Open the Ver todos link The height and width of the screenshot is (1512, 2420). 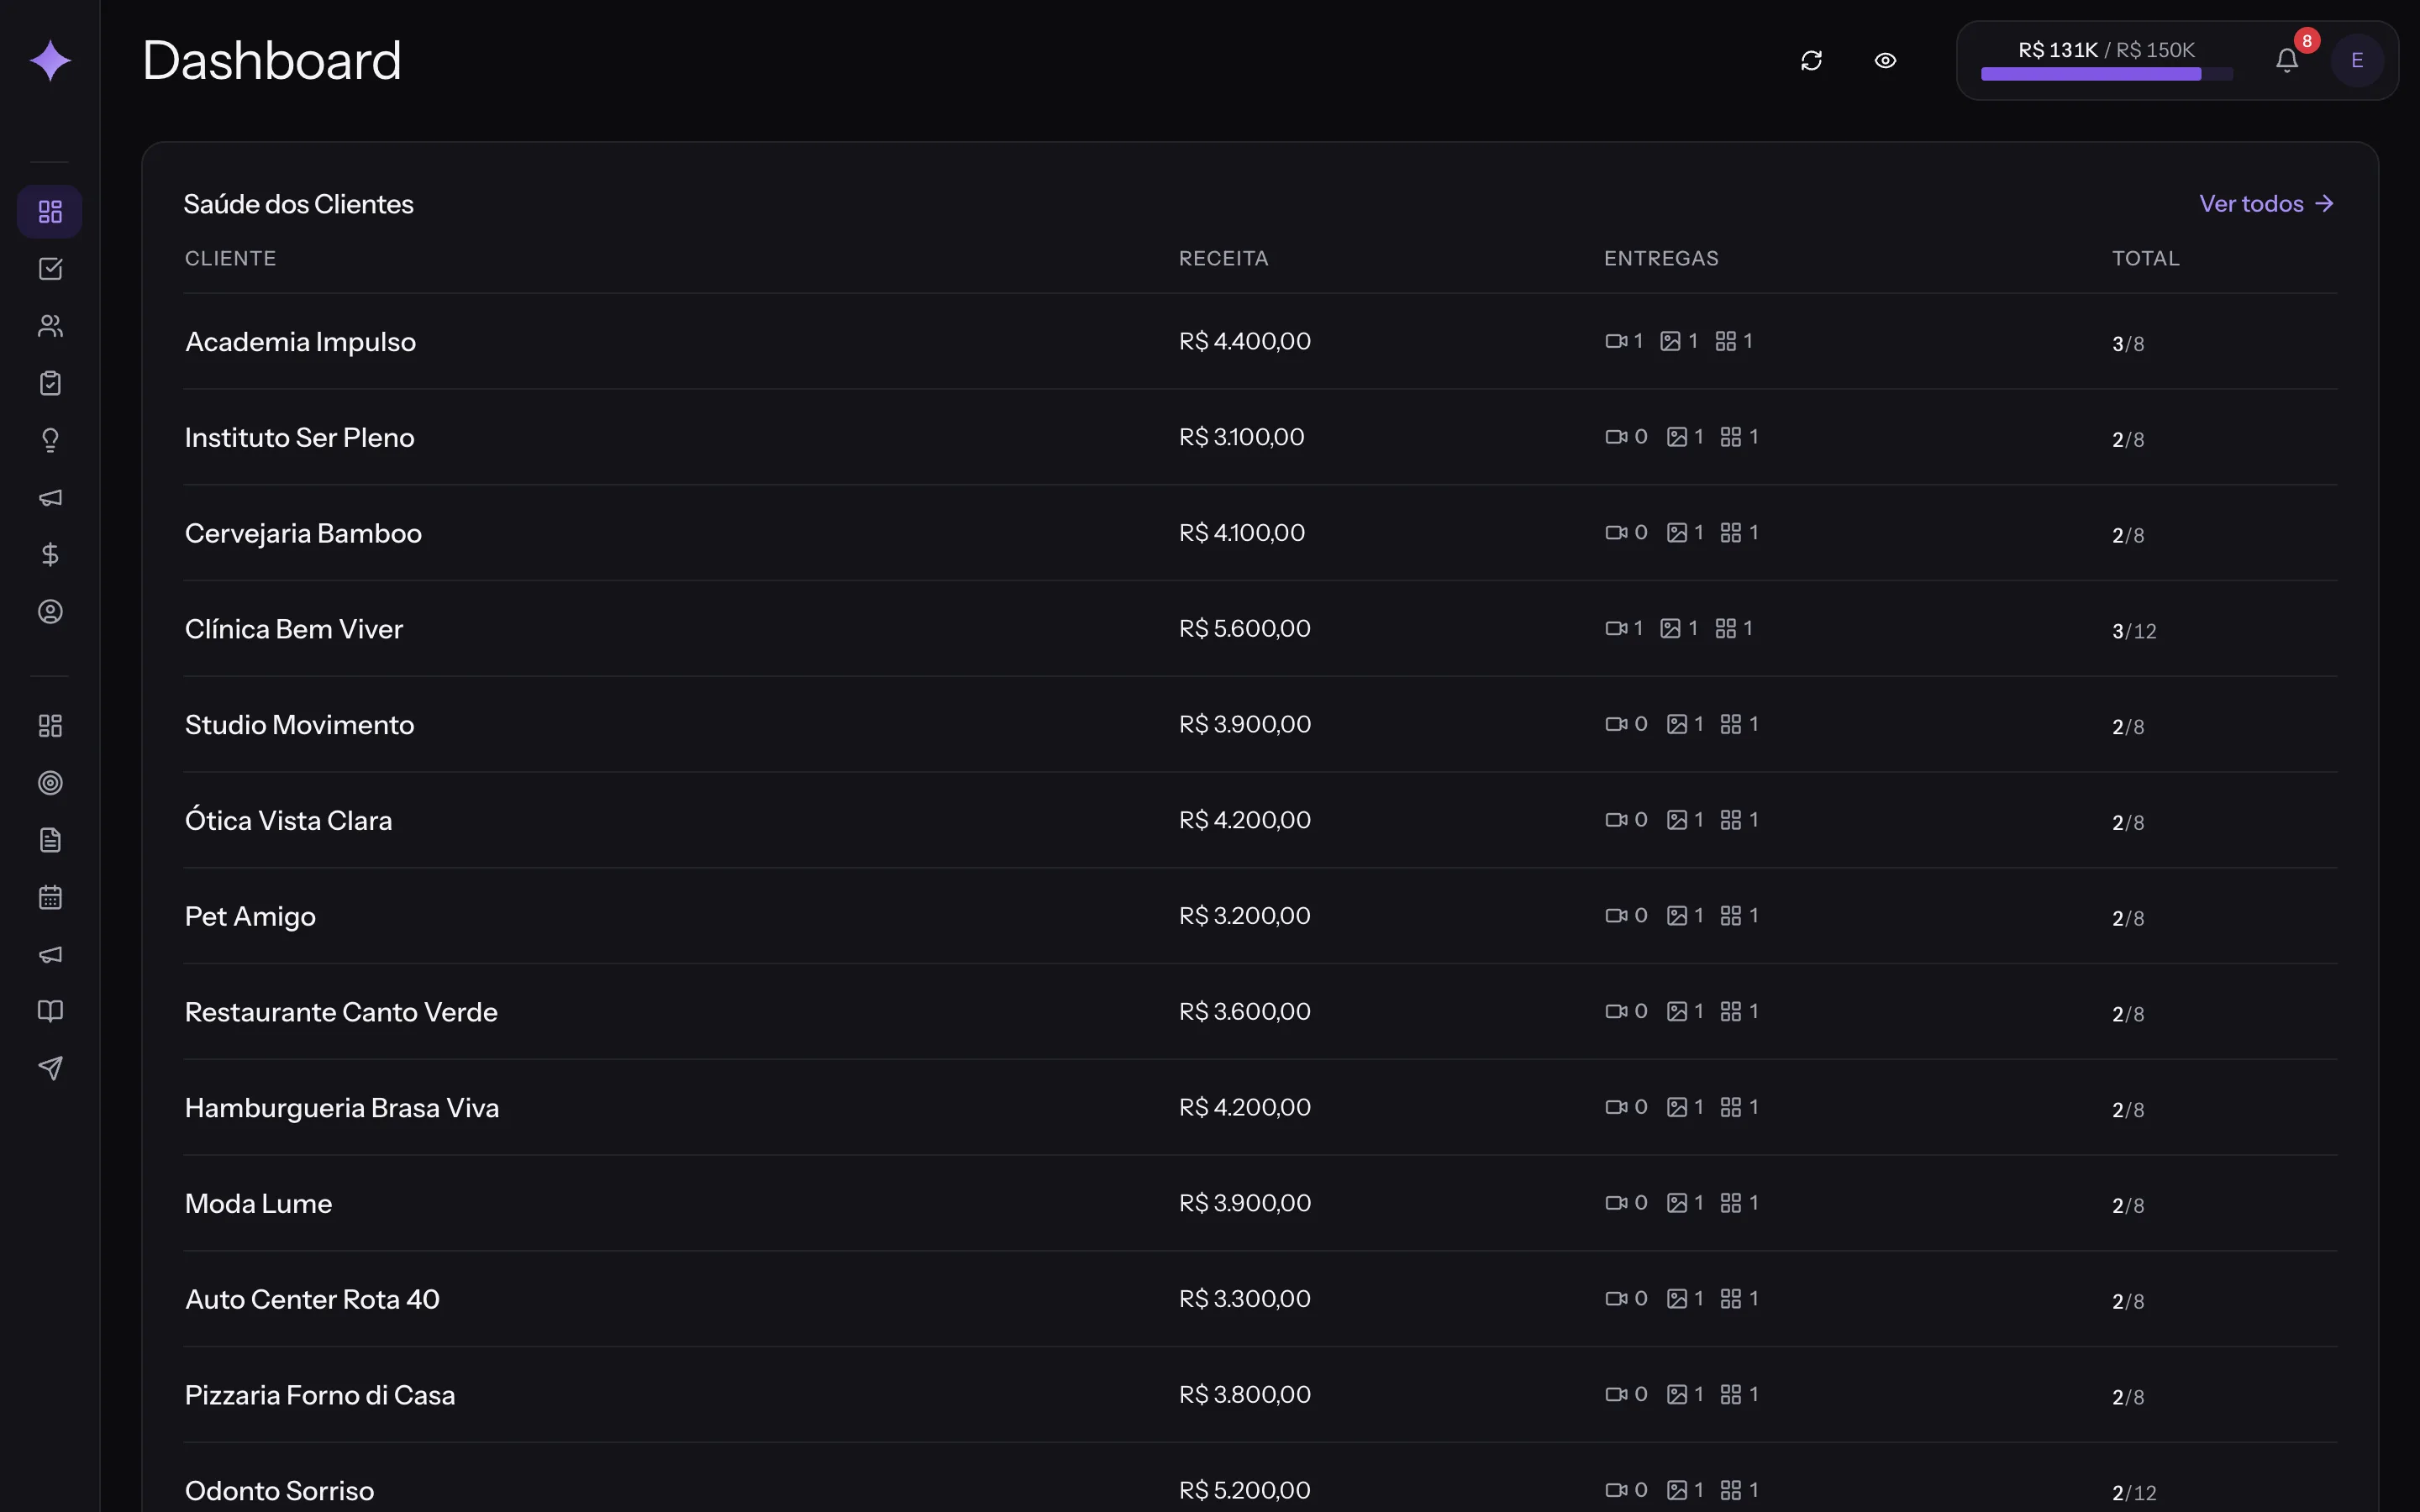coord(2266,204)
